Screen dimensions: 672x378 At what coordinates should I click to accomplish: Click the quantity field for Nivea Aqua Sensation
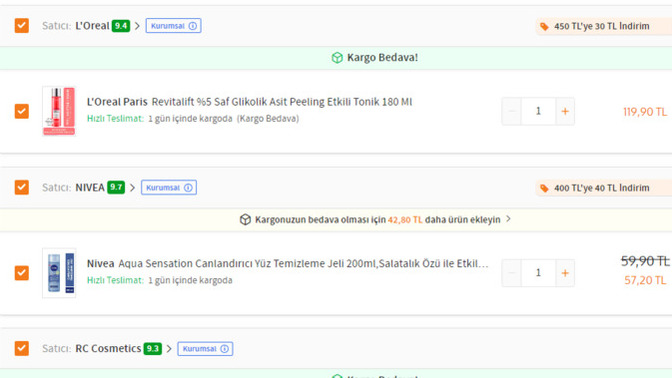pyautogui.click(x=538, y=273)
